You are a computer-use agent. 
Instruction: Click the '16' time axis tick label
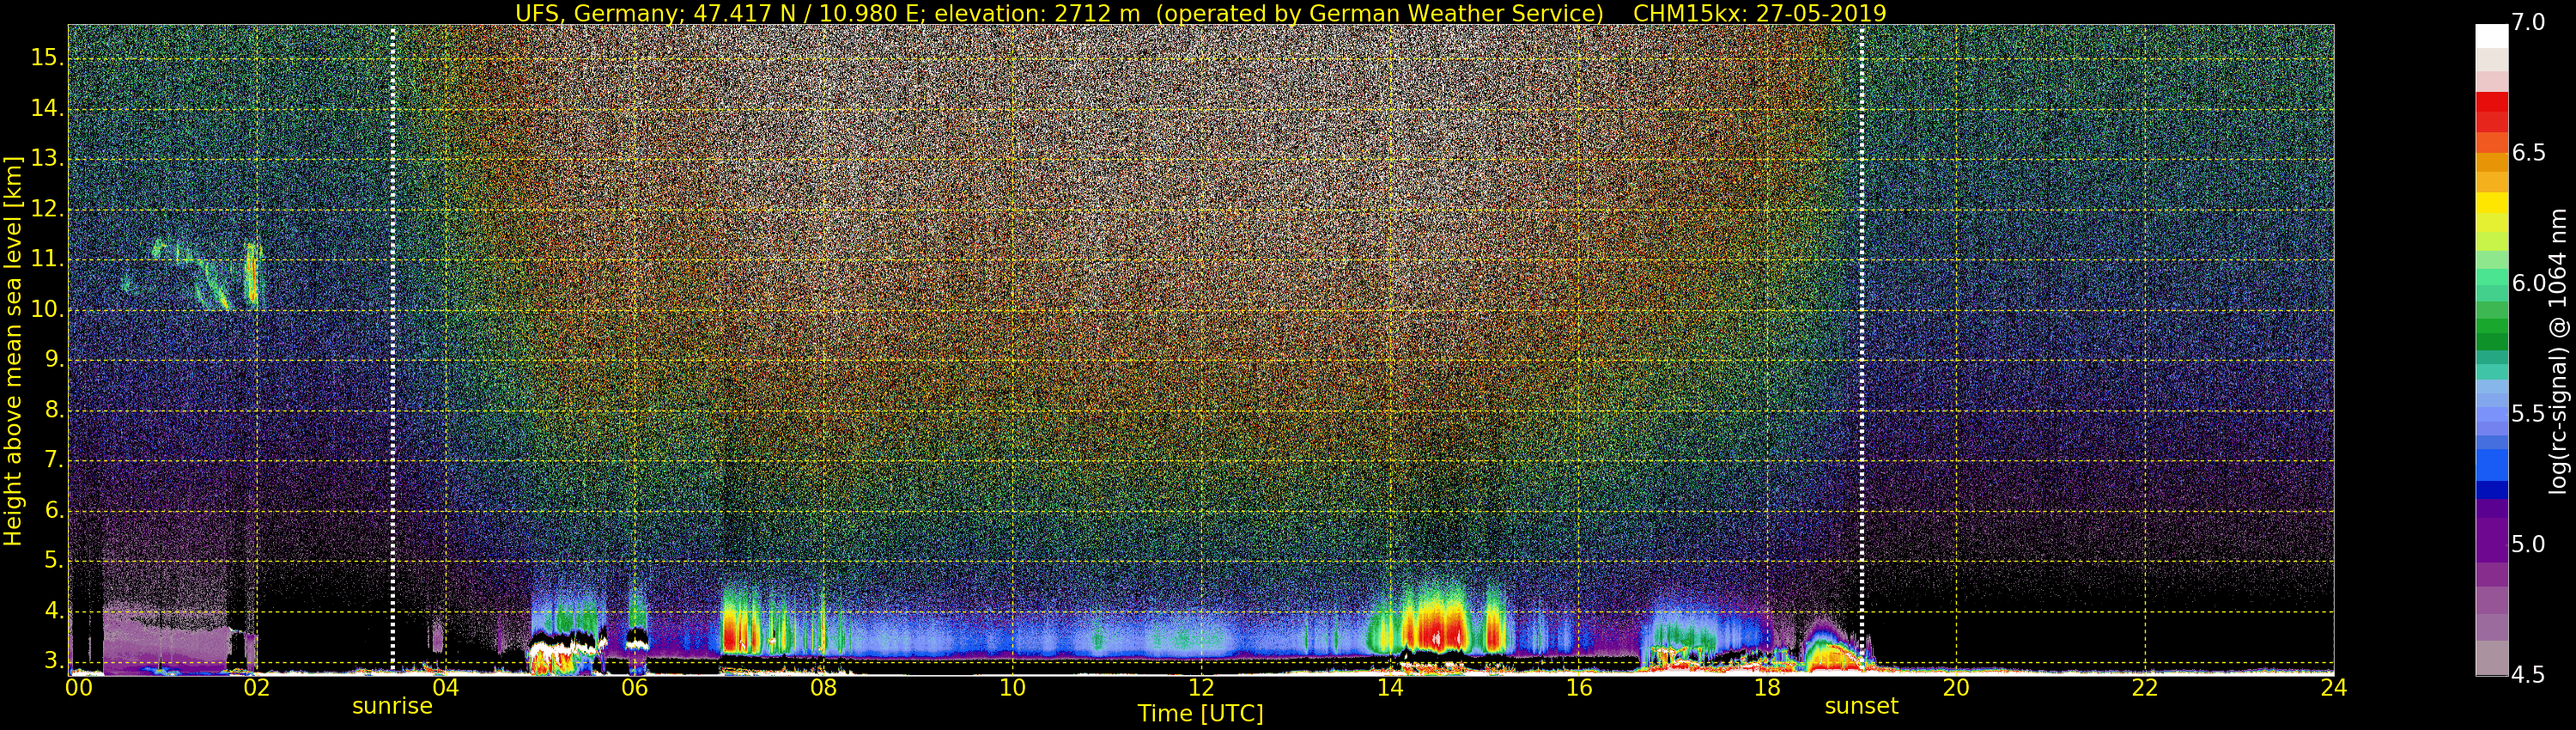click(x=1579, y=688)
